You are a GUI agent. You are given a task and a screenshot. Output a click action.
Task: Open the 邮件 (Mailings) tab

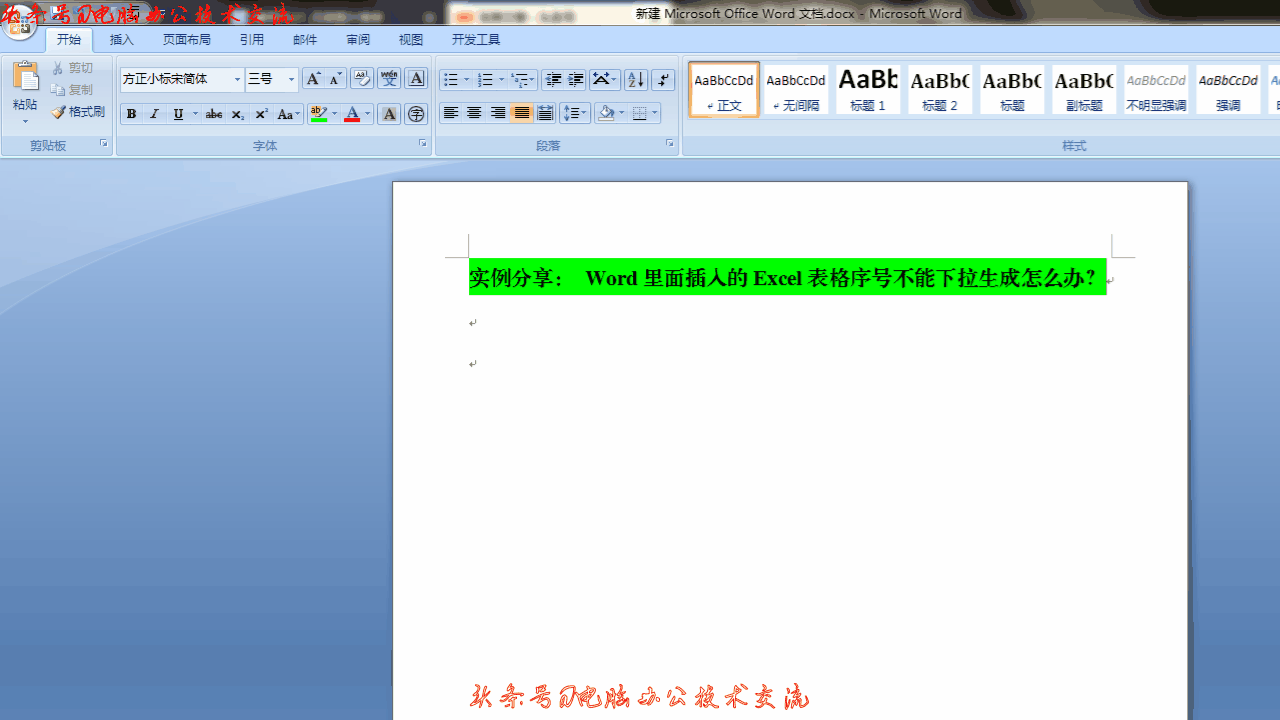point(305,40)
